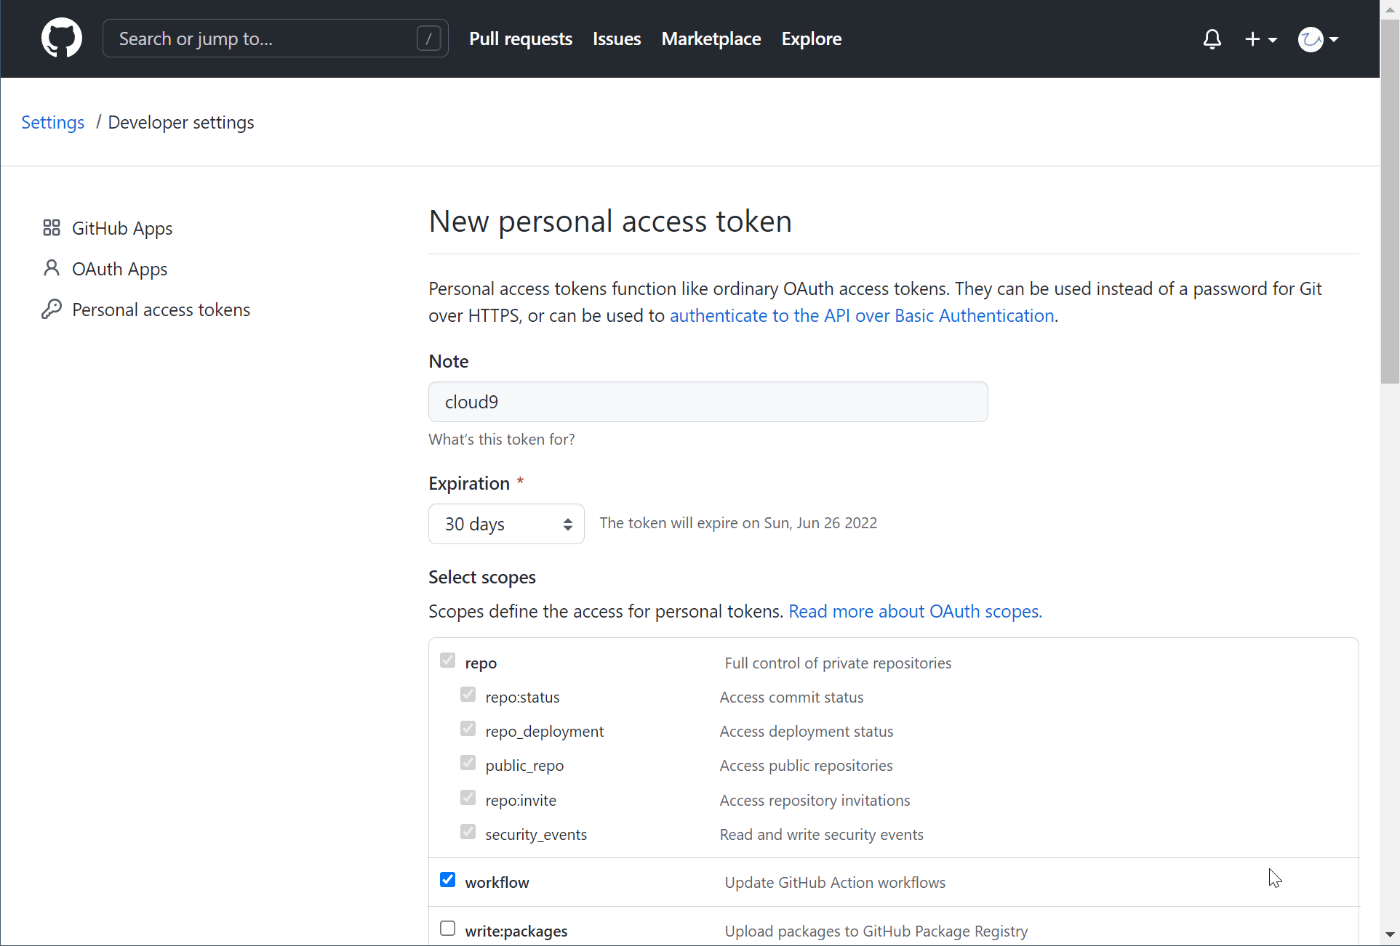This screenshot has width=1400, height=946.
Task: Select Personal access tokens in the sidebar
Action: (x=161, y=310)
